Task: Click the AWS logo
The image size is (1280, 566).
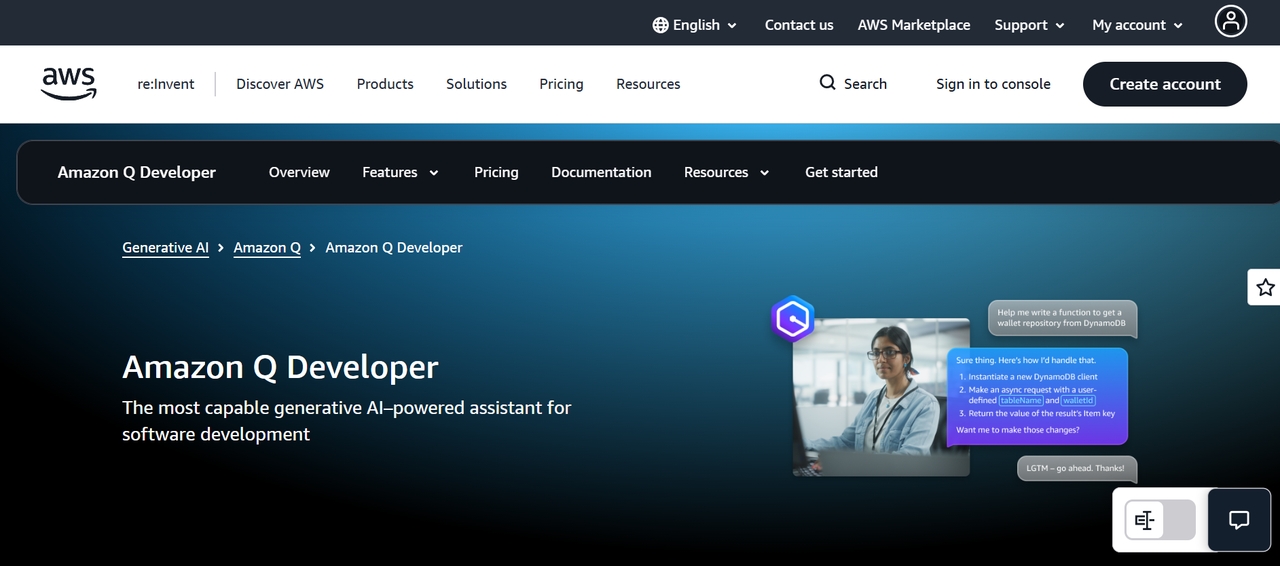Action: pyautogui.click(x=69, y=84)
